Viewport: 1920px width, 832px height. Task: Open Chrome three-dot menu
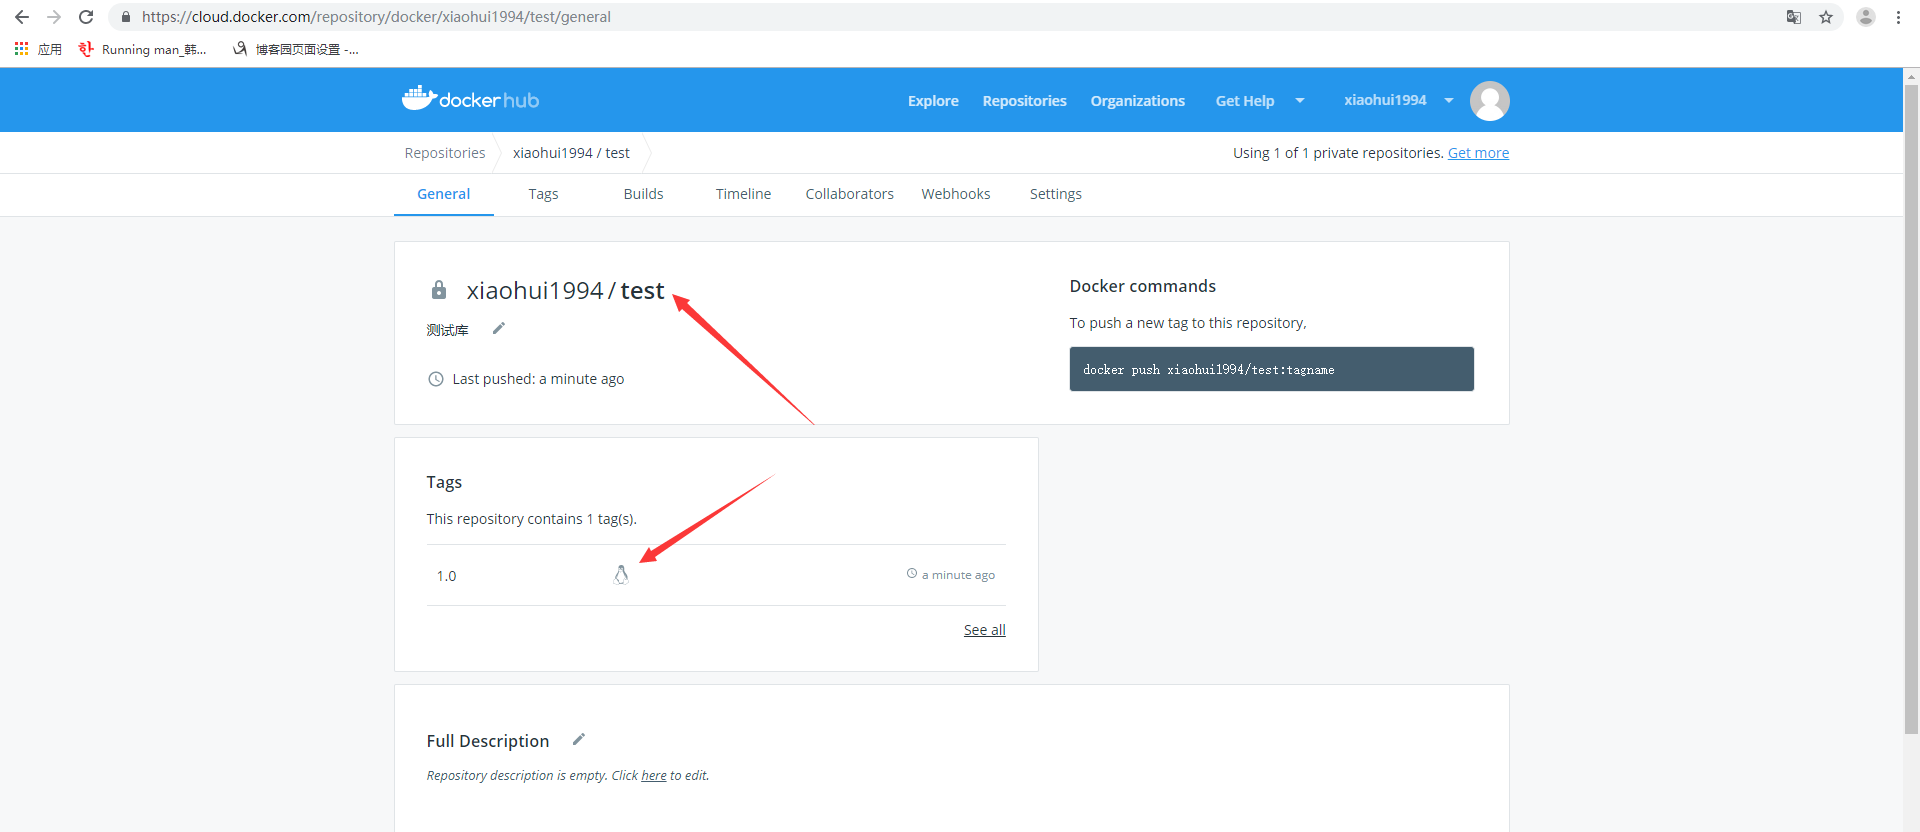(1898, 17)
